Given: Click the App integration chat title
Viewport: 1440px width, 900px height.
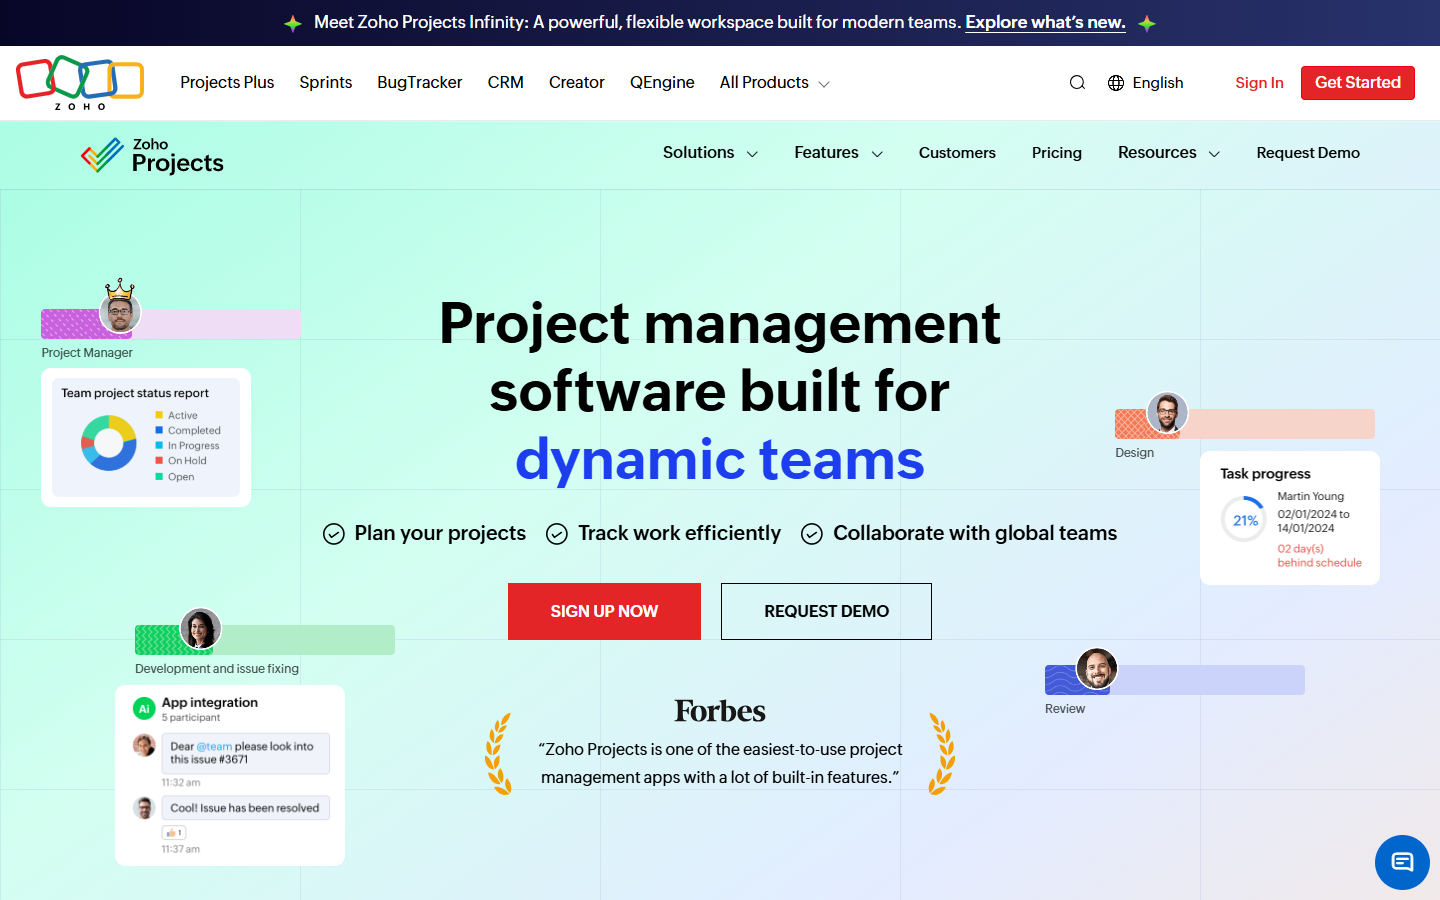Looking at the screenshot, I should pos(210,703).
